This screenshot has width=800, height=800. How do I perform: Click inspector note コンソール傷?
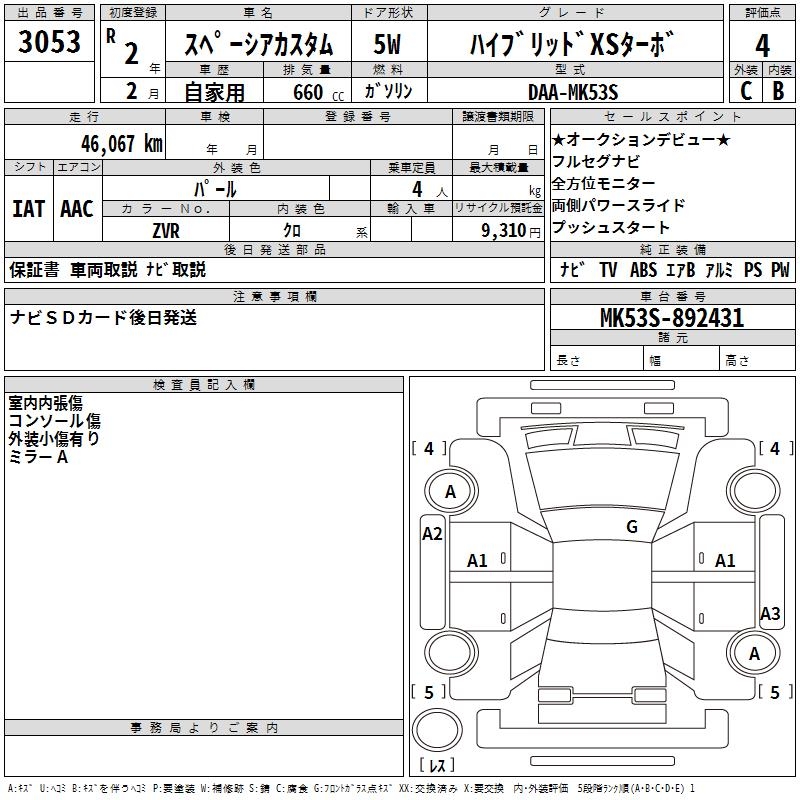54,420
